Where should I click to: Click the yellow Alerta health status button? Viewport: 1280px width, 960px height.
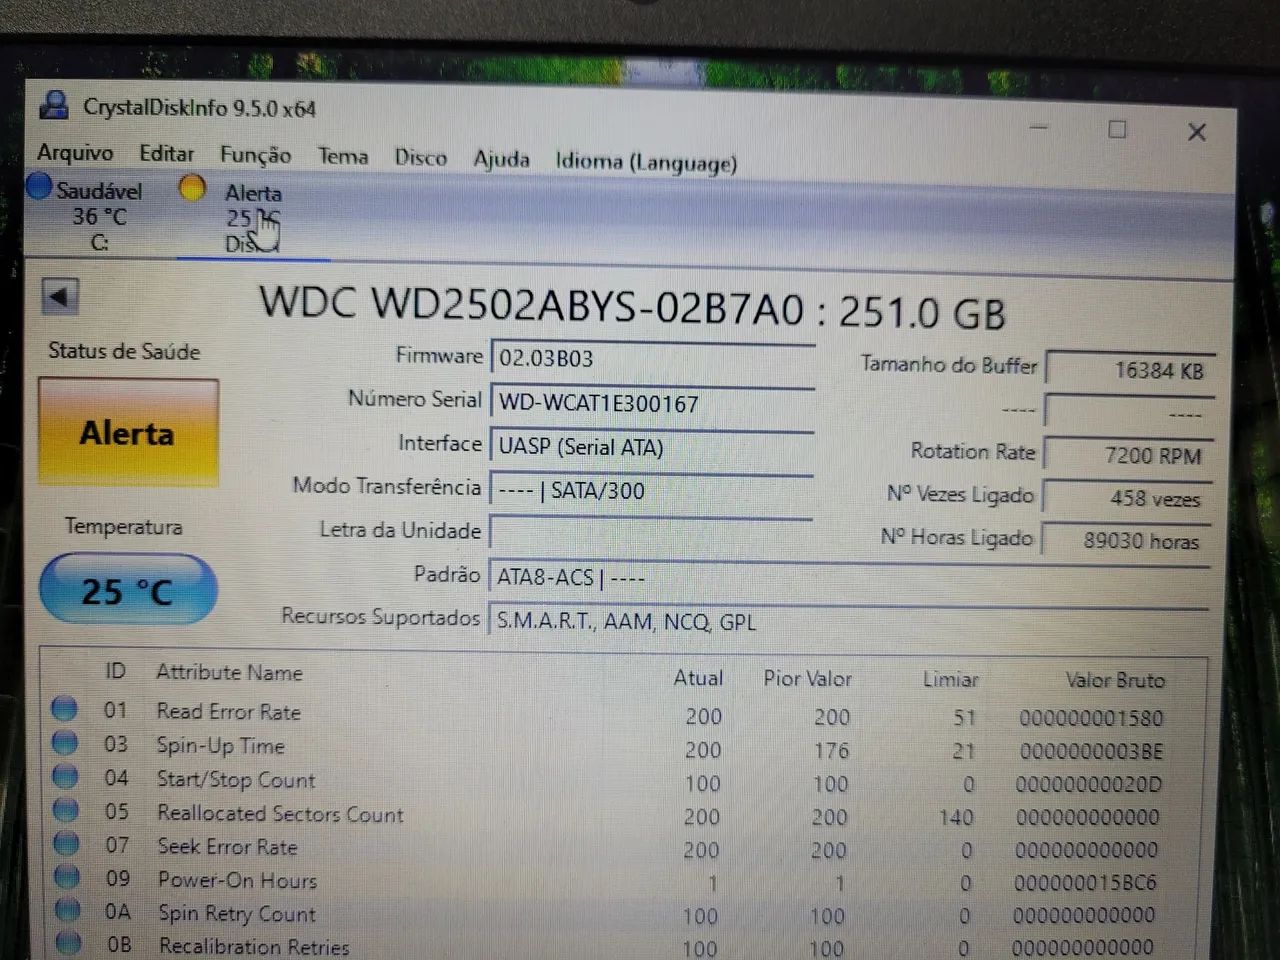128,432
